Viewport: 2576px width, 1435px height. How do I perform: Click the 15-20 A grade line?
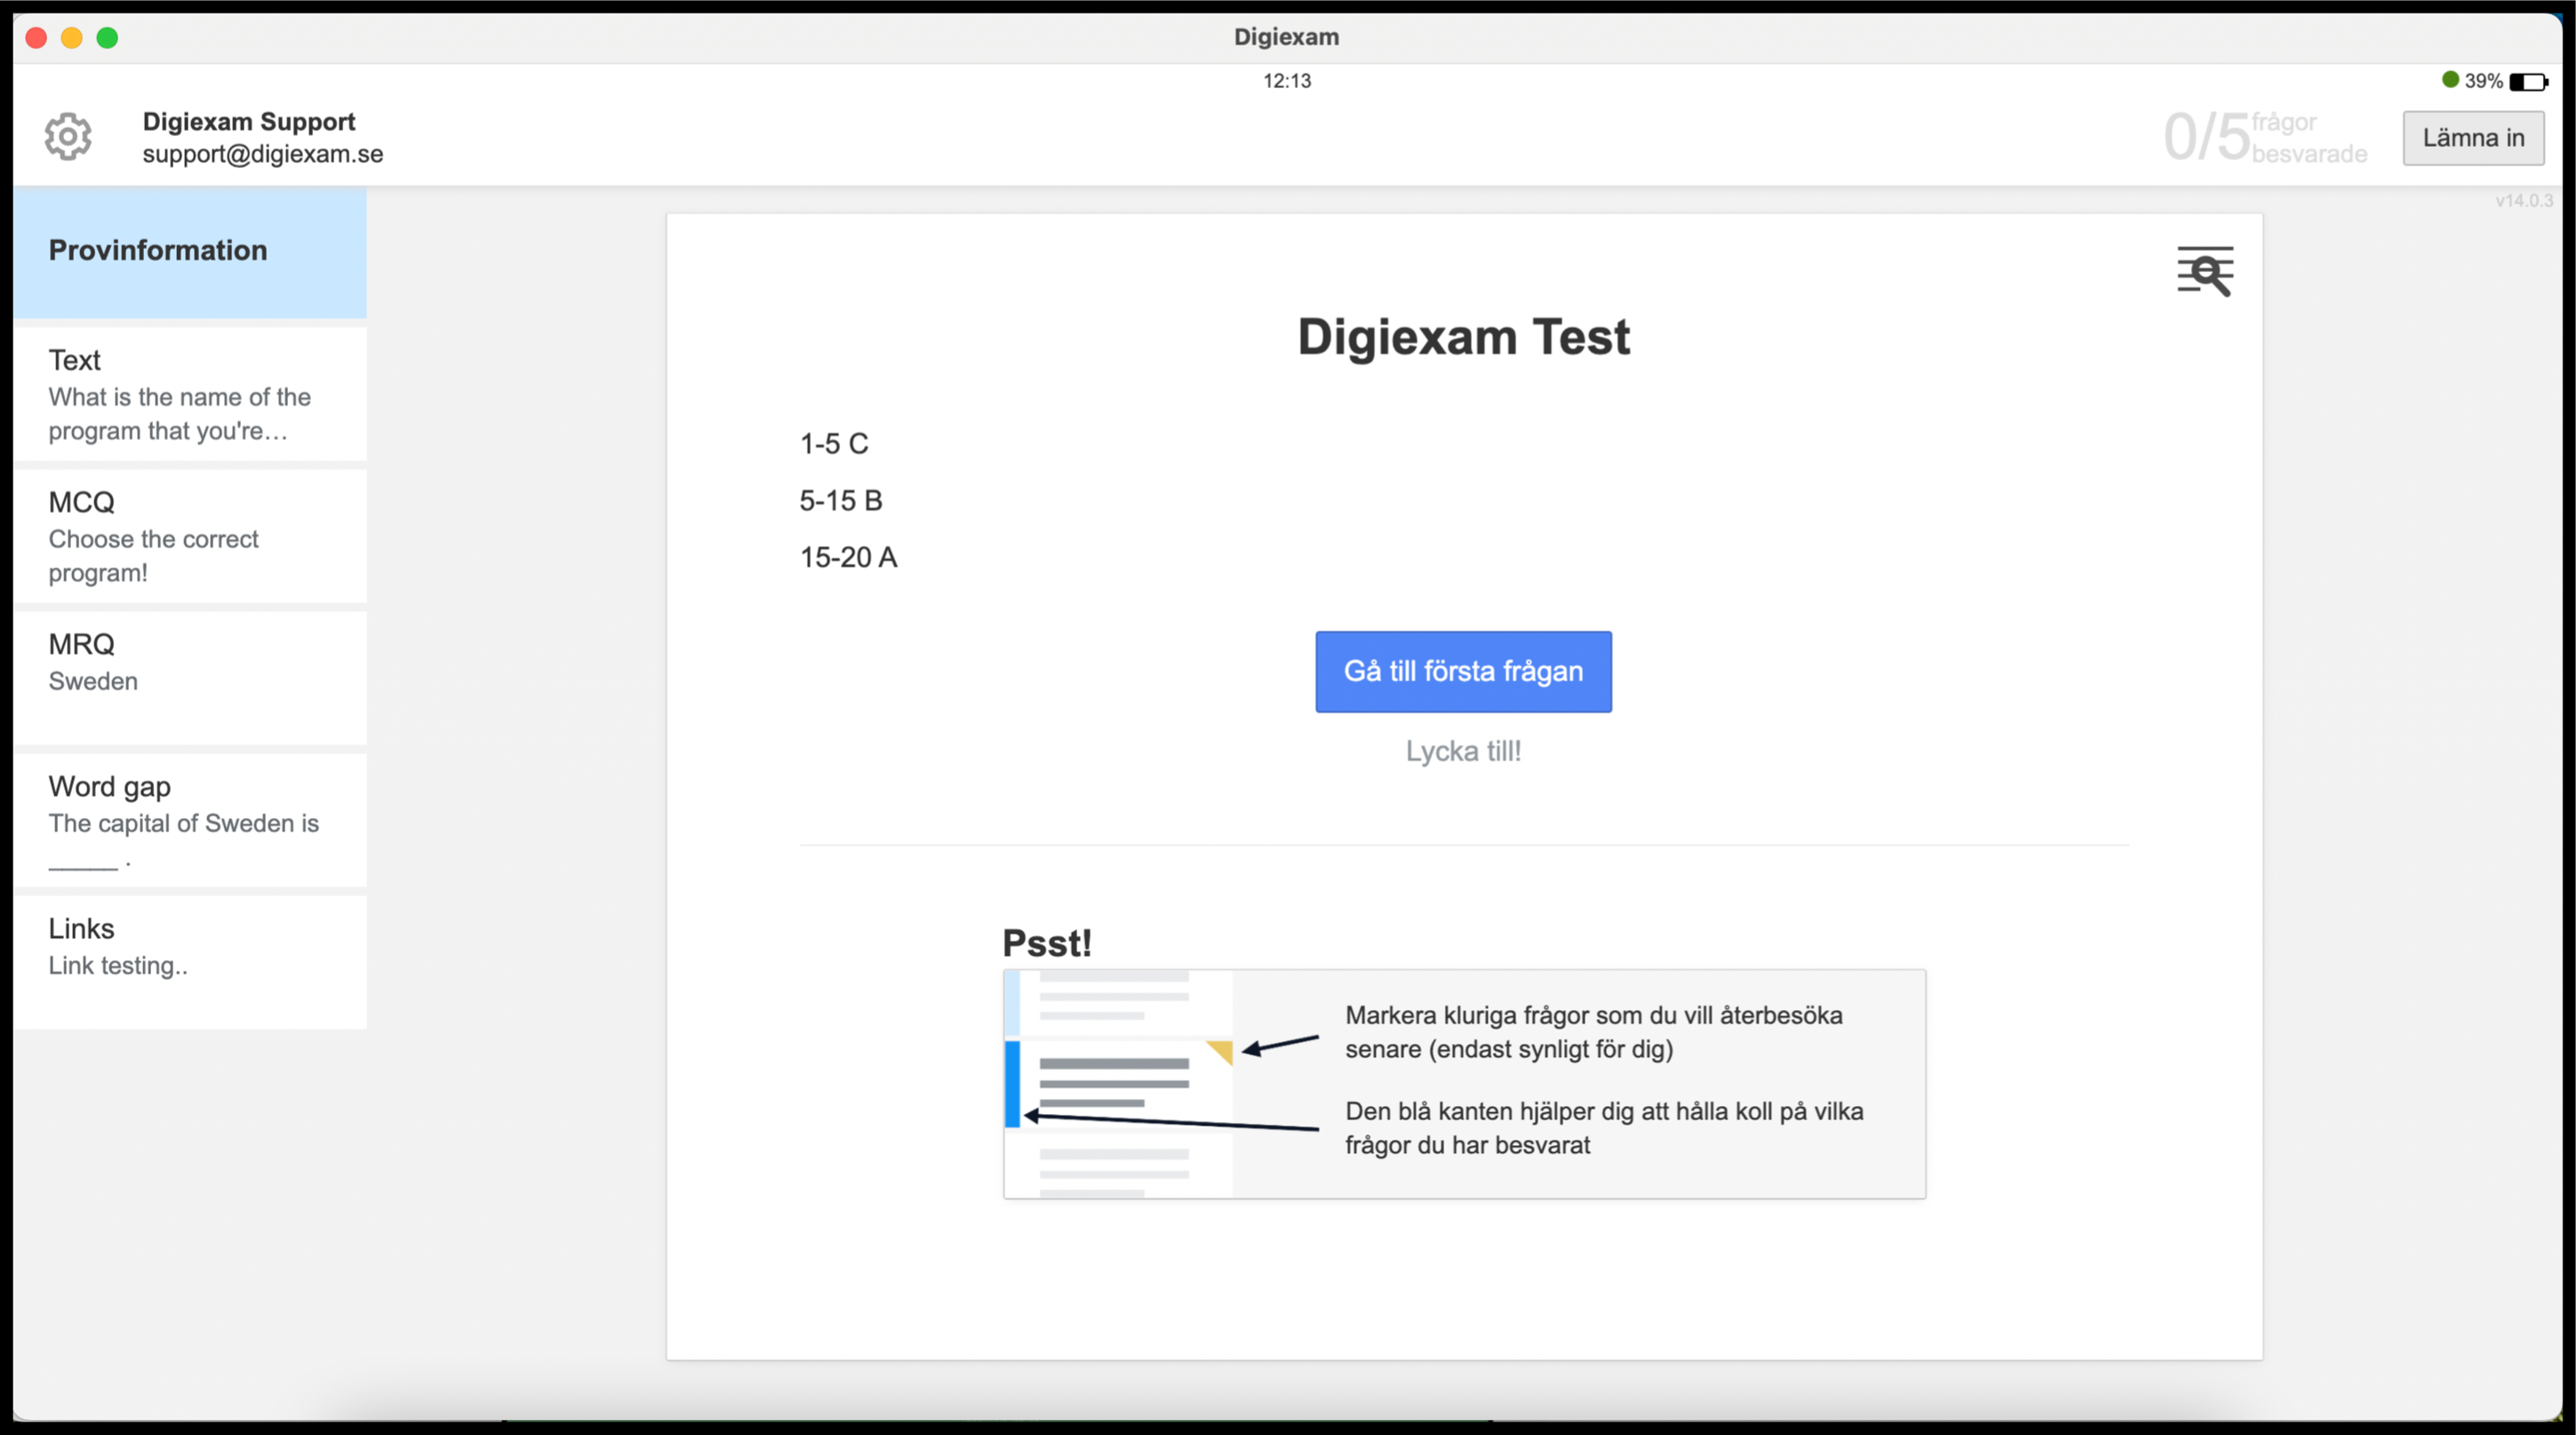[x=848, y=558]
